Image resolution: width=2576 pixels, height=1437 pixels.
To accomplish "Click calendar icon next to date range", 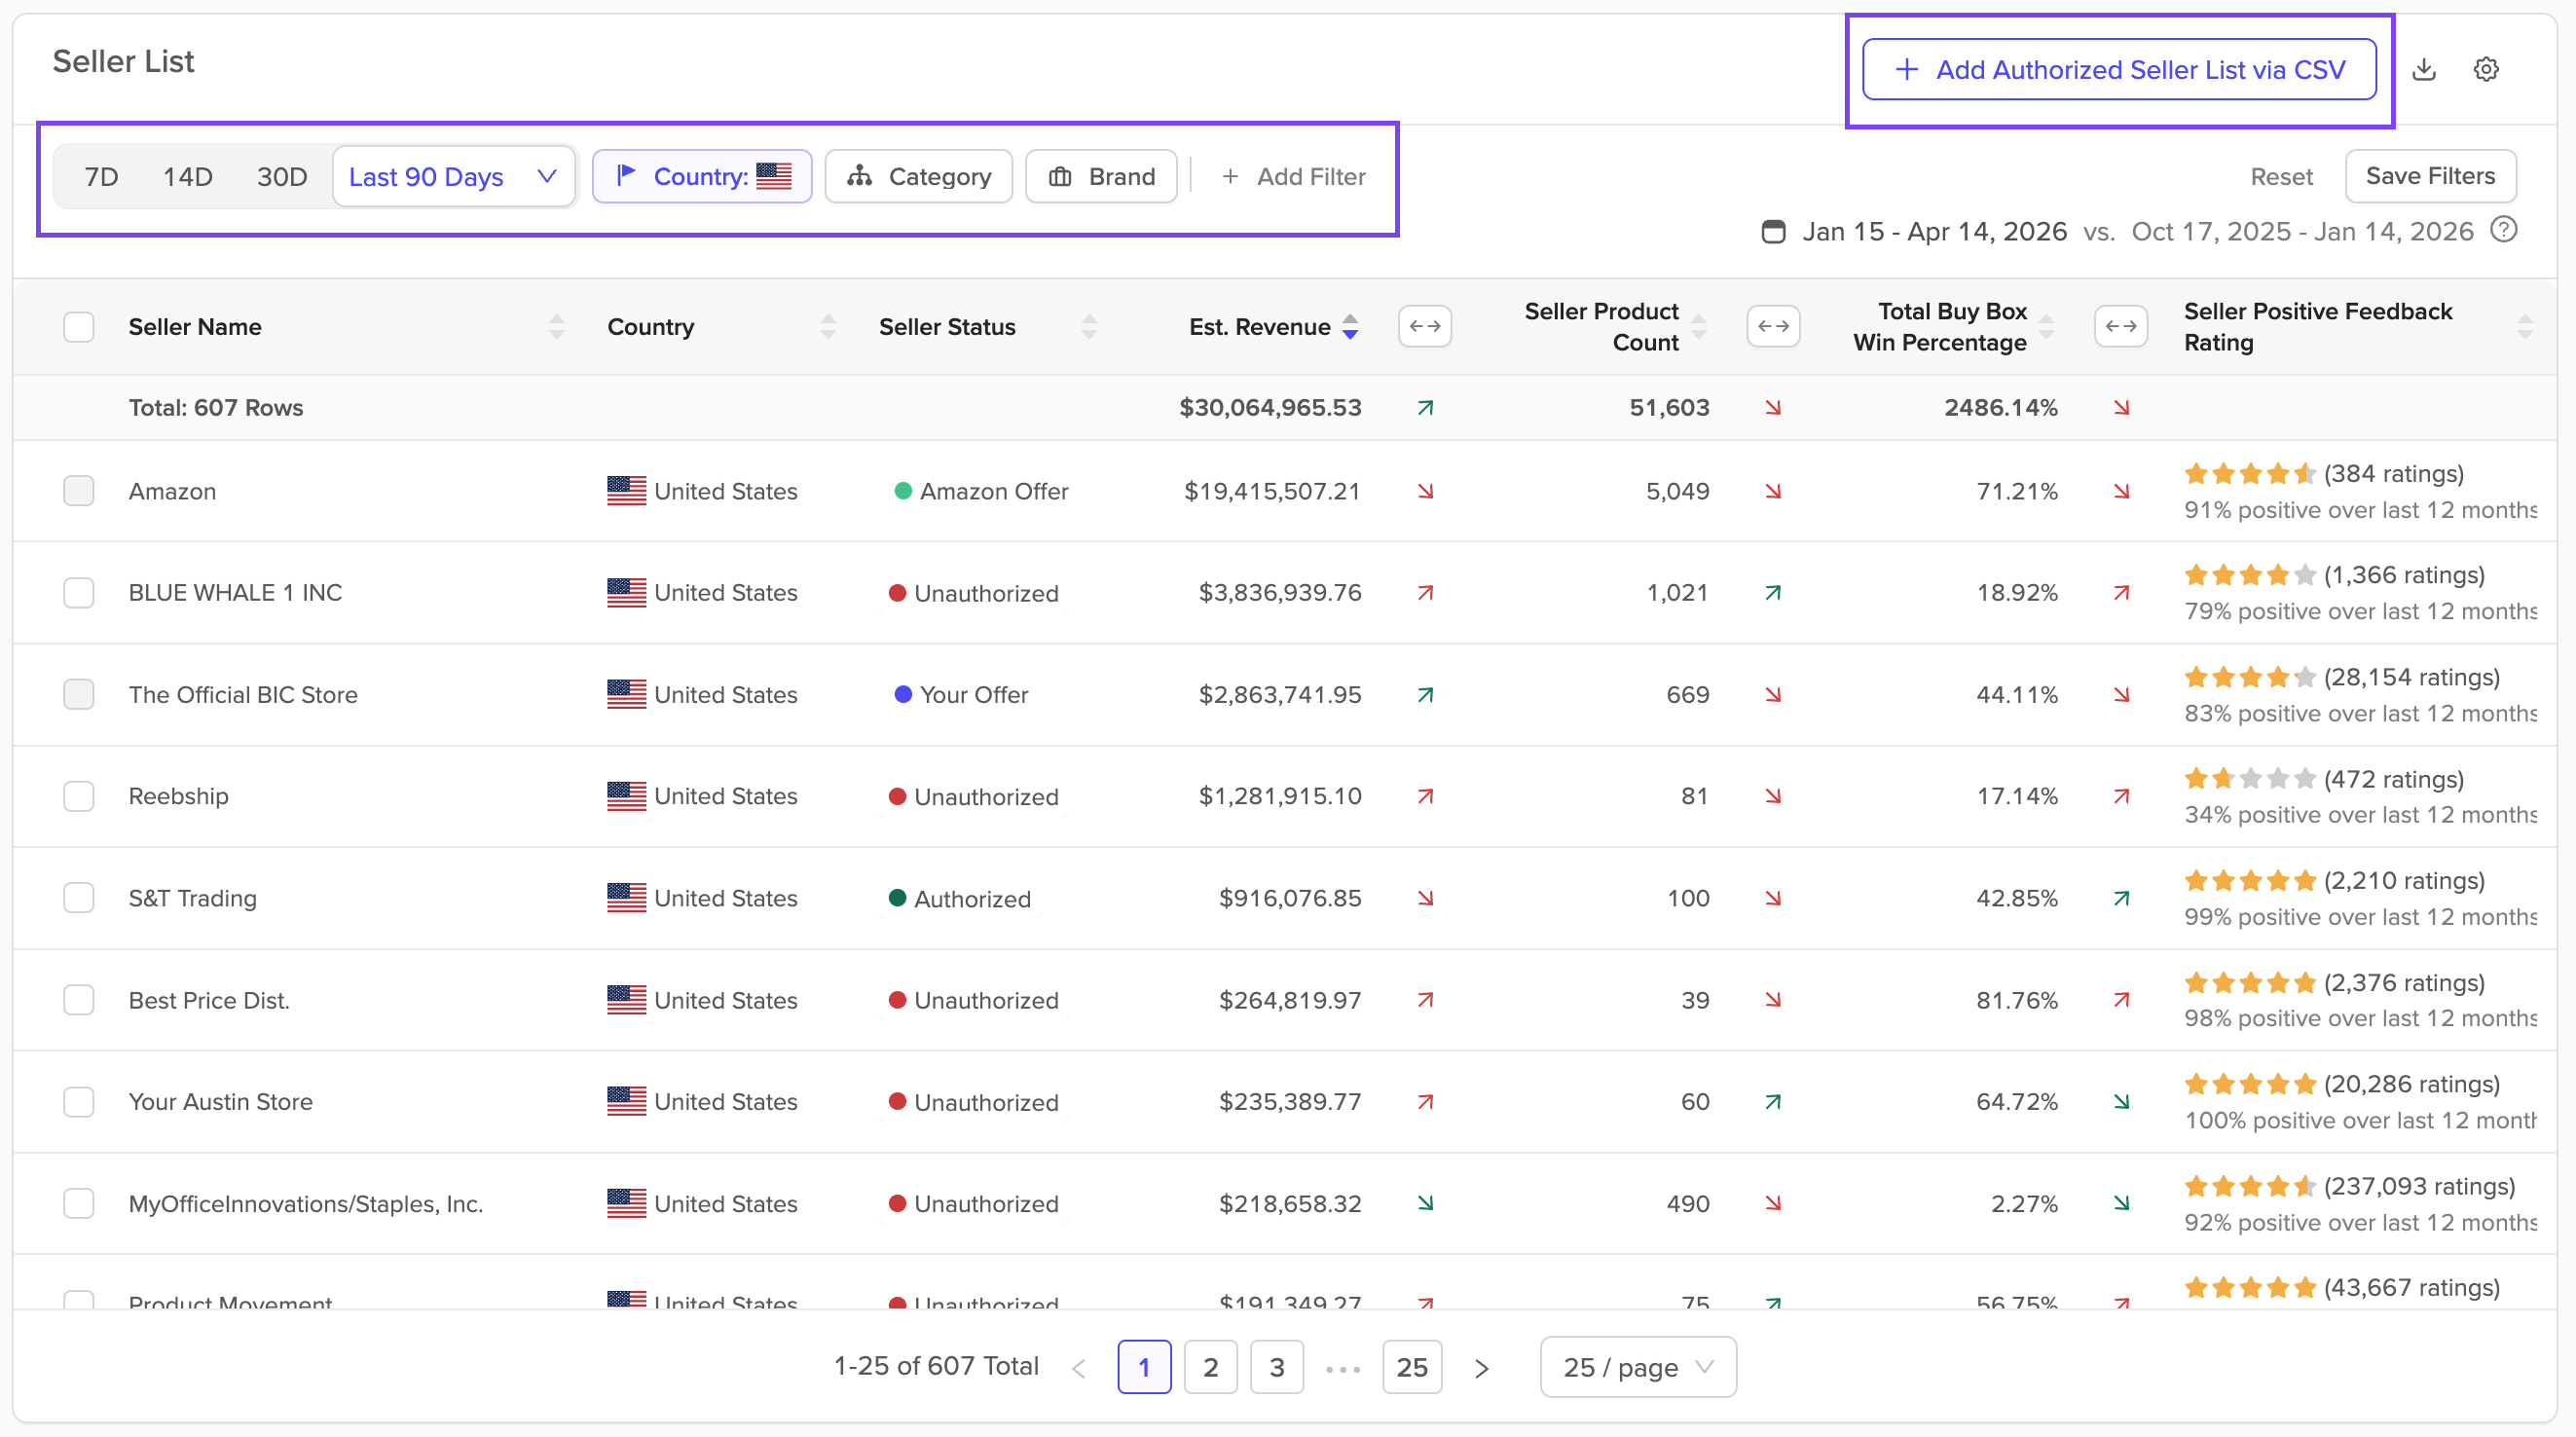I will pos(1773,231).
